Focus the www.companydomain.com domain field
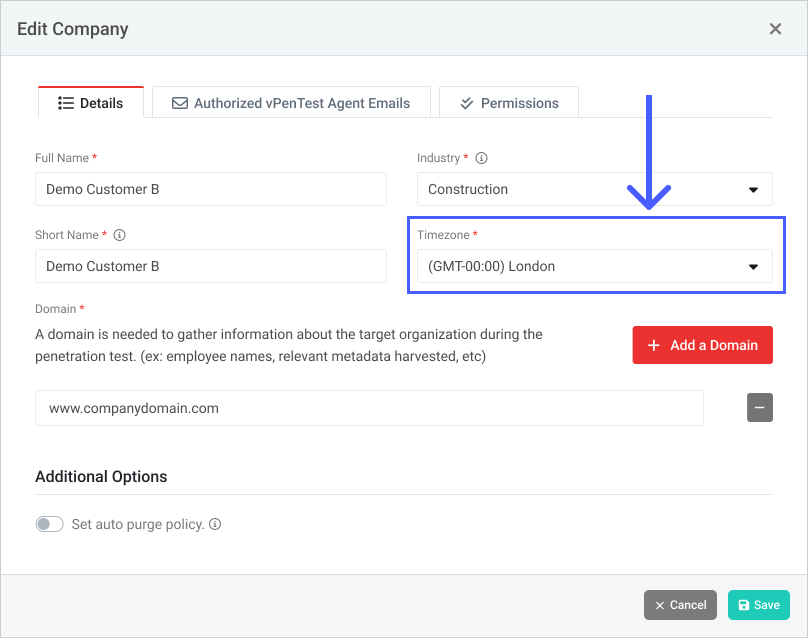 [x=369, y=408]
